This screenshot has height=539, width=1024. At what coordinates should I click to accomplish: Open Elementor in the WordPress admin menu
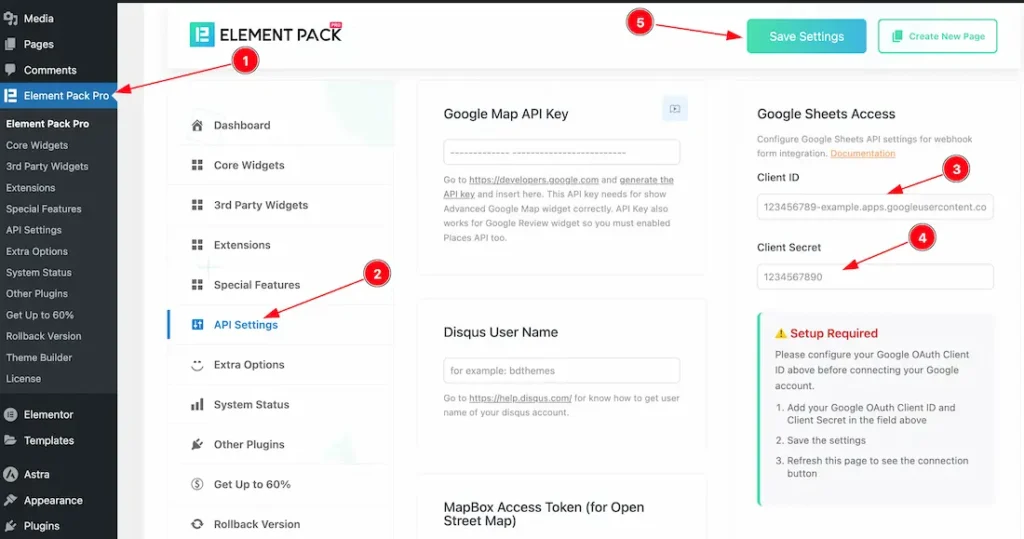tap(48, 414)
